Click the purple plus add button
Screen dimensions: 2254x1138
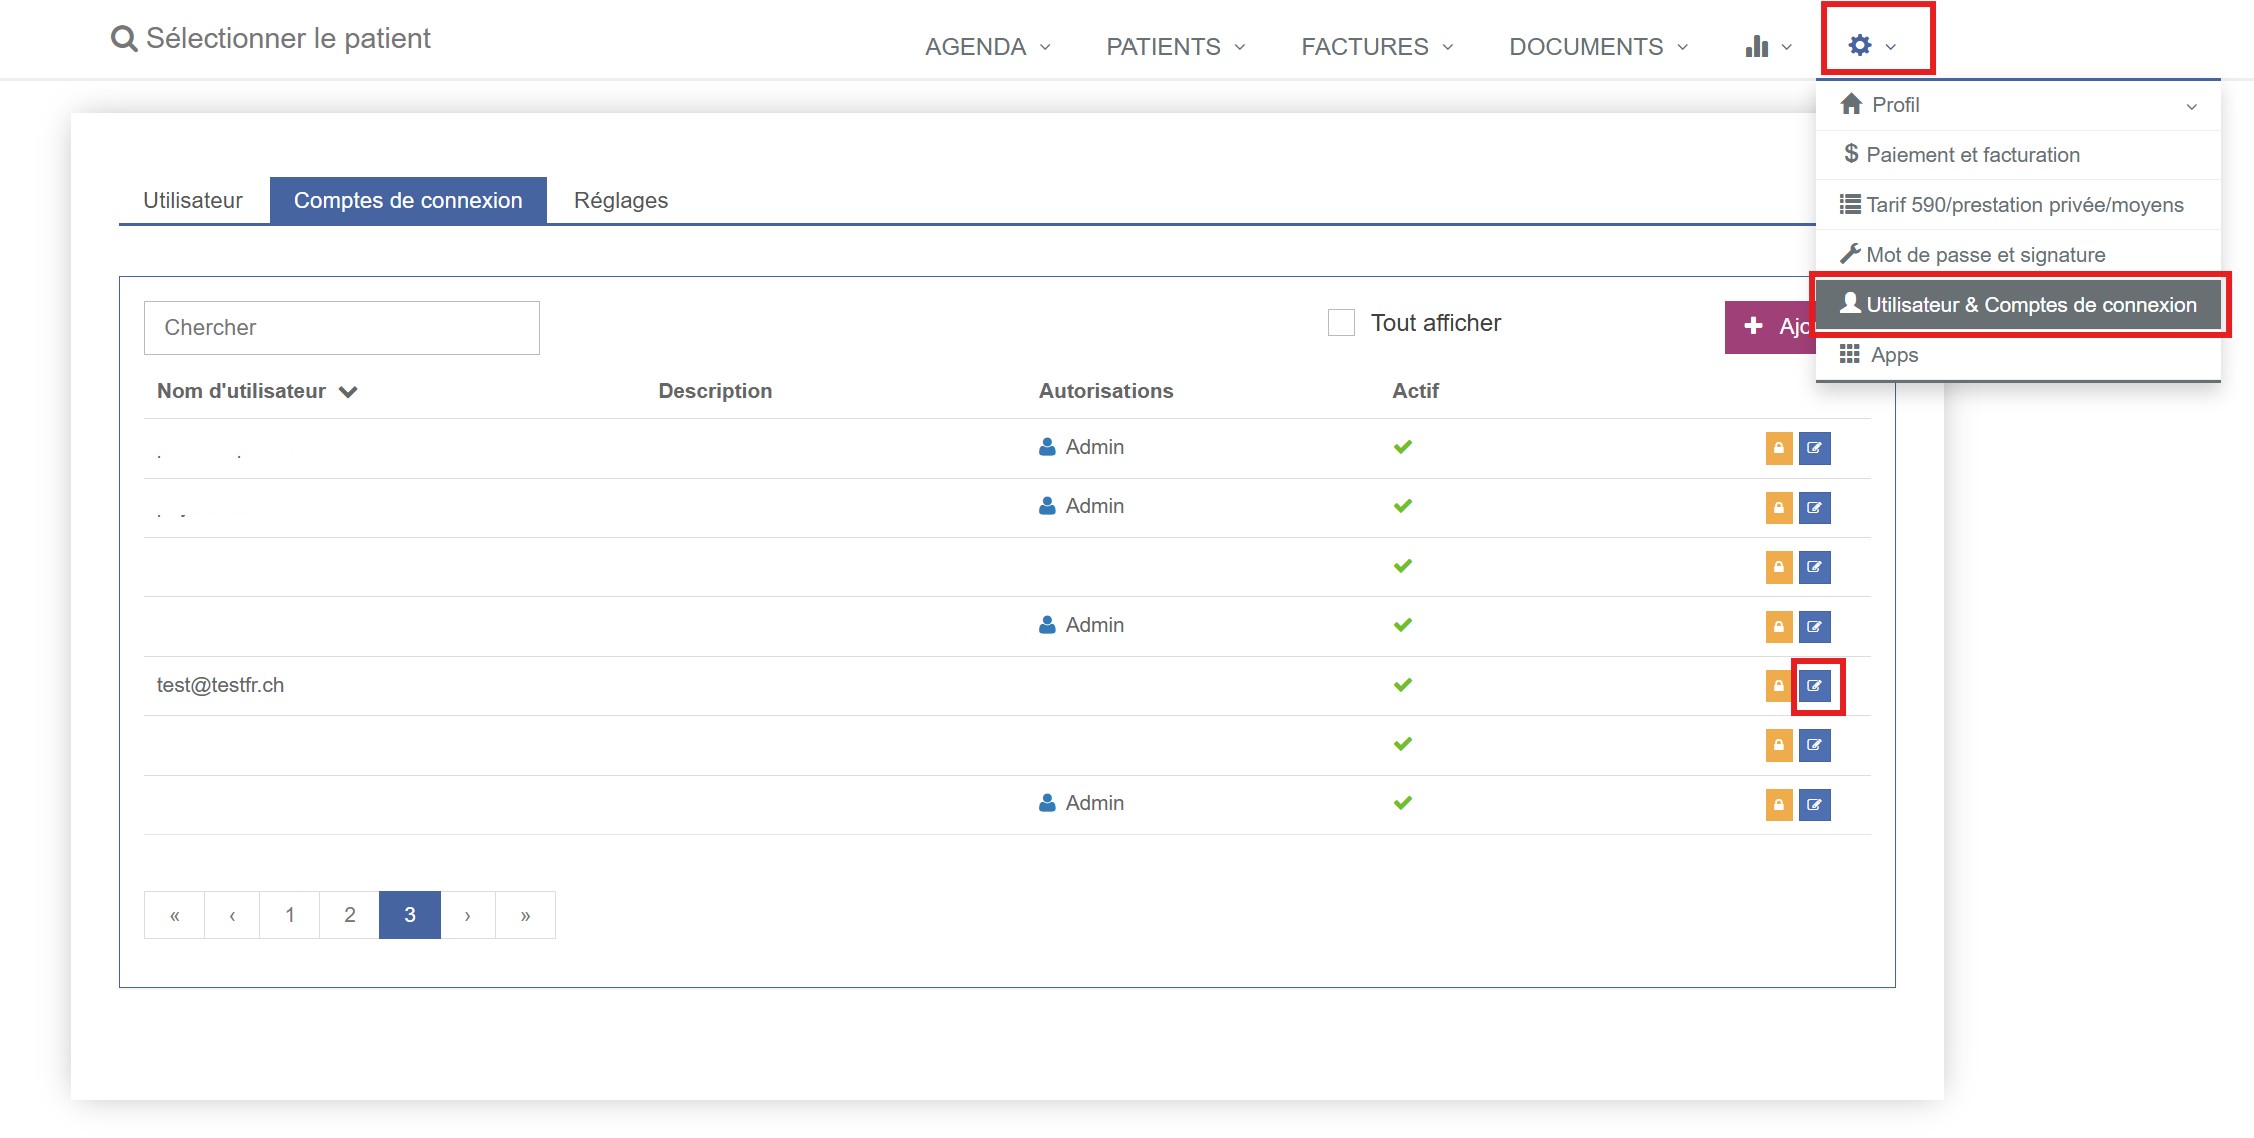pos(1770,327)
